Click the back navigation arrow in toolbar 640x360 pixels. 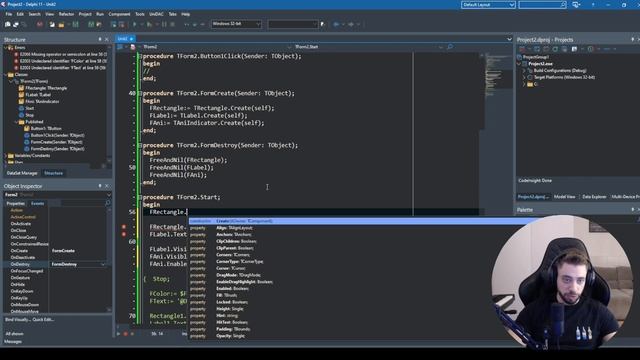336,24
